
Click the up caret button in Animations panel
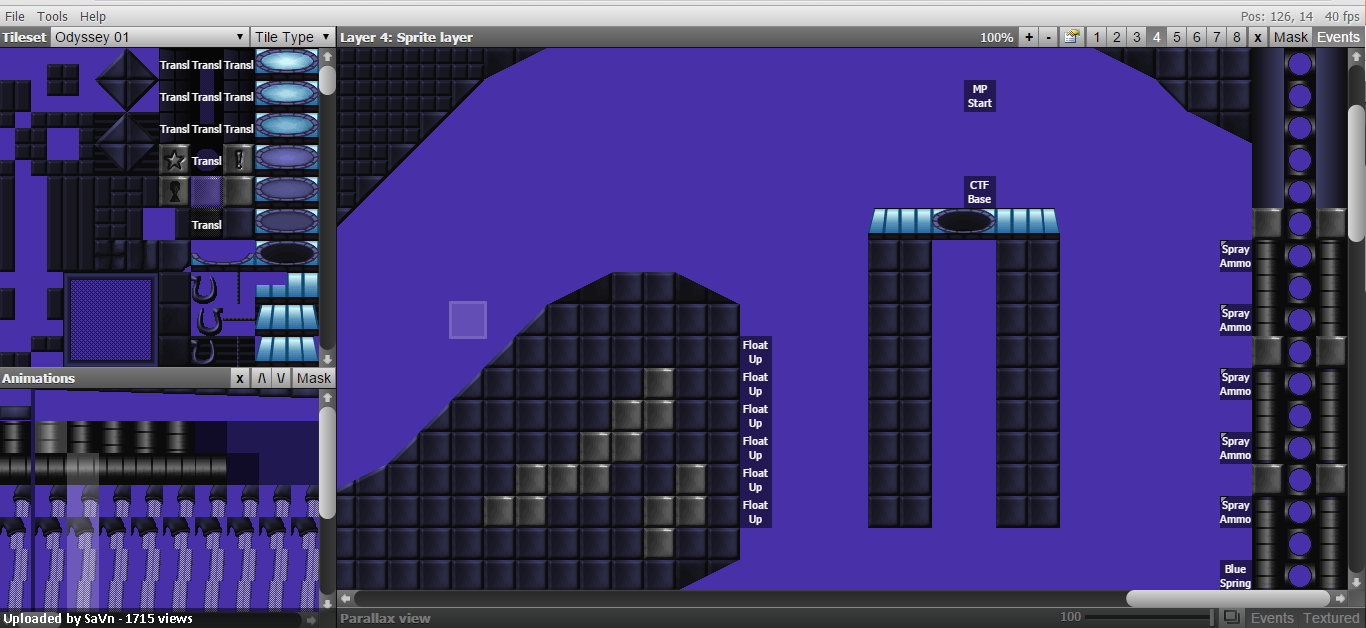click(x=262, y=378)
